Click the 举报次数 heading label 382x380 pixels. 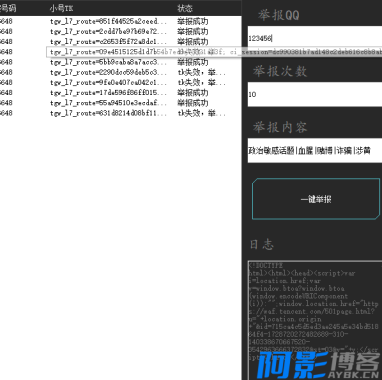tap(279, 71)
